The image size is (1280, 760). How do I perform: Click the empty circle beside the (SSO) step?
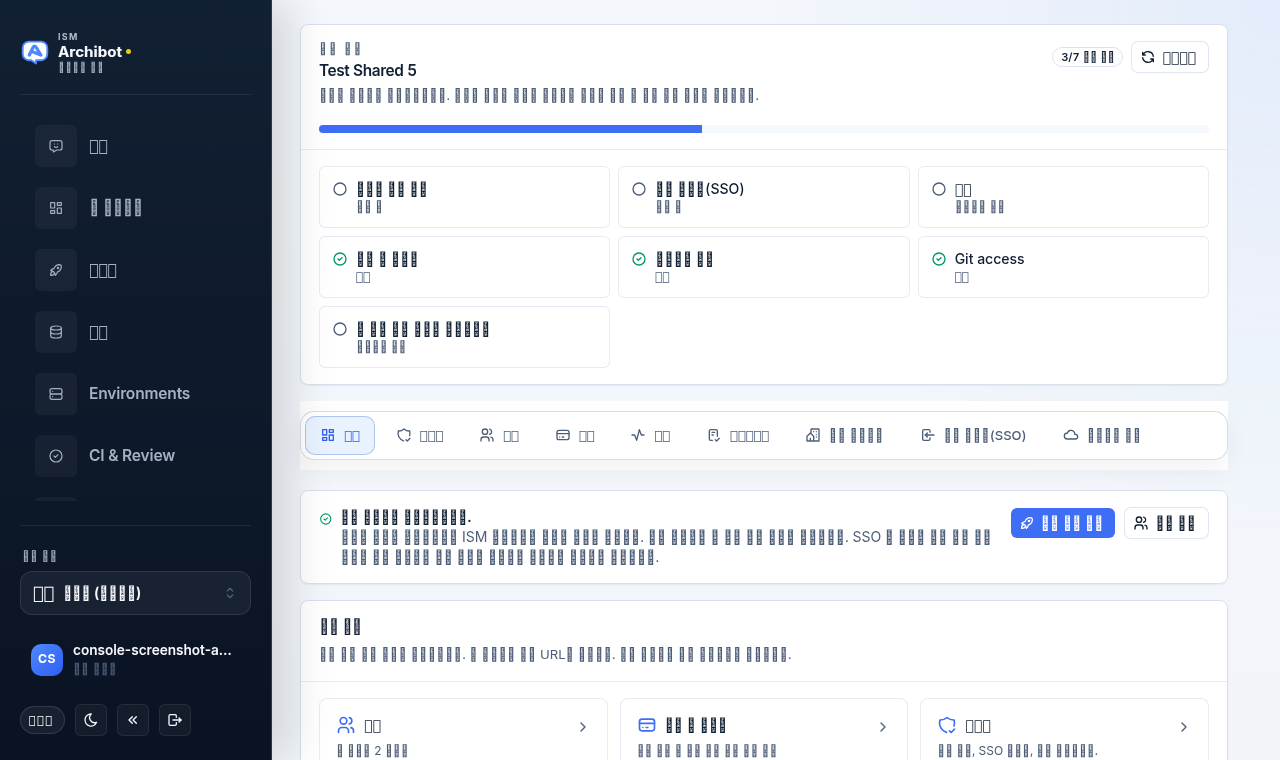[x=639, y=189]
